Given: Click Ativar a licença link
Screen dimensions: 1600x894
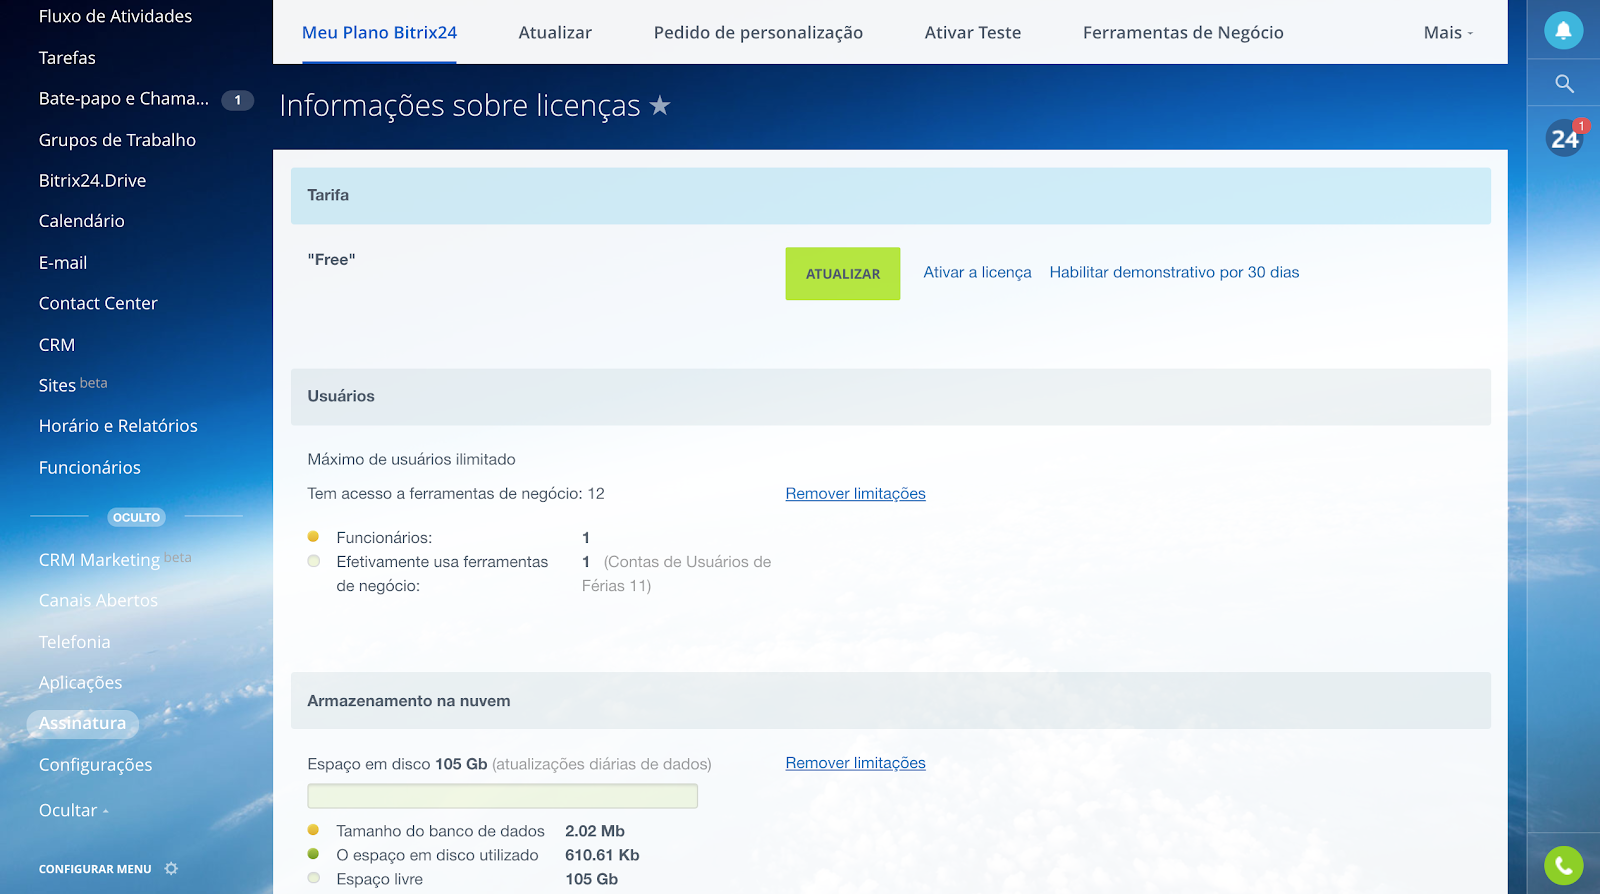Looking at the screenshot, I should 977,272.
